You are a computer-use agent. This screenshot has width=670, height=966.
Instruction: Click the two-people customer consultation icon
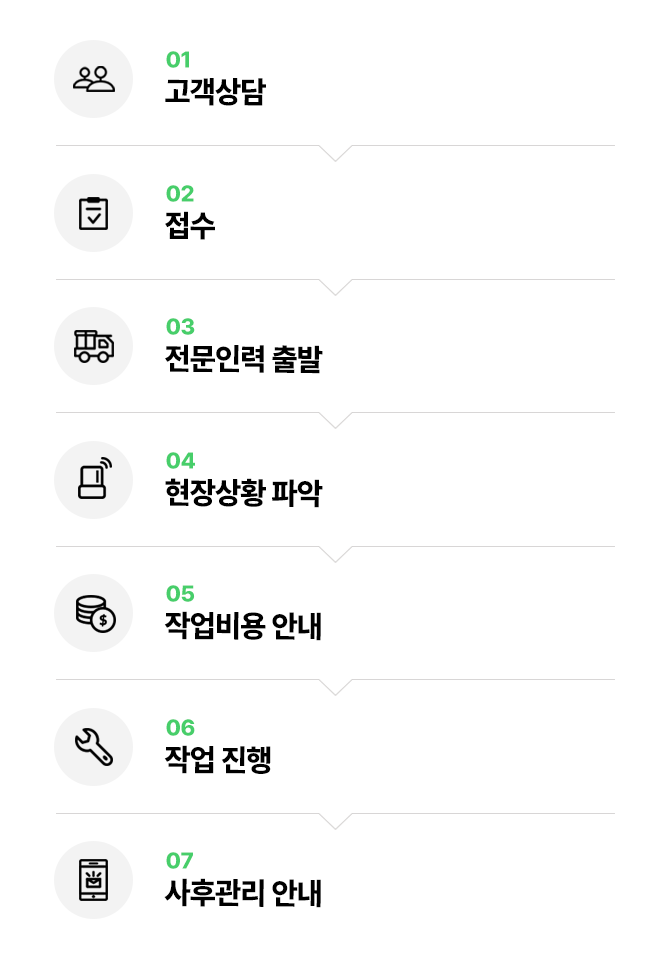[94, 79]
